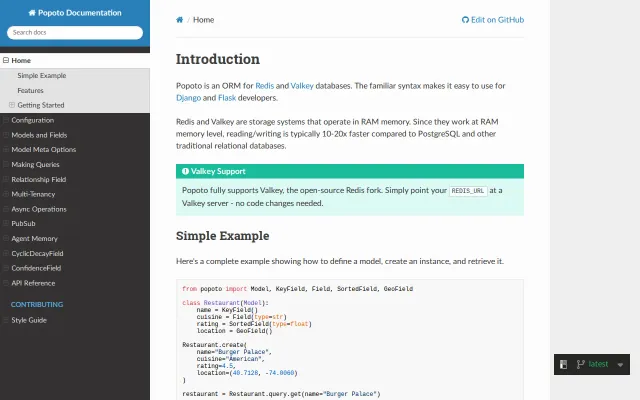Image resolution: width=640 pixels, height=400 pixels.
Task: Click the Introduction heading
Action: click(x=218, y=59)
